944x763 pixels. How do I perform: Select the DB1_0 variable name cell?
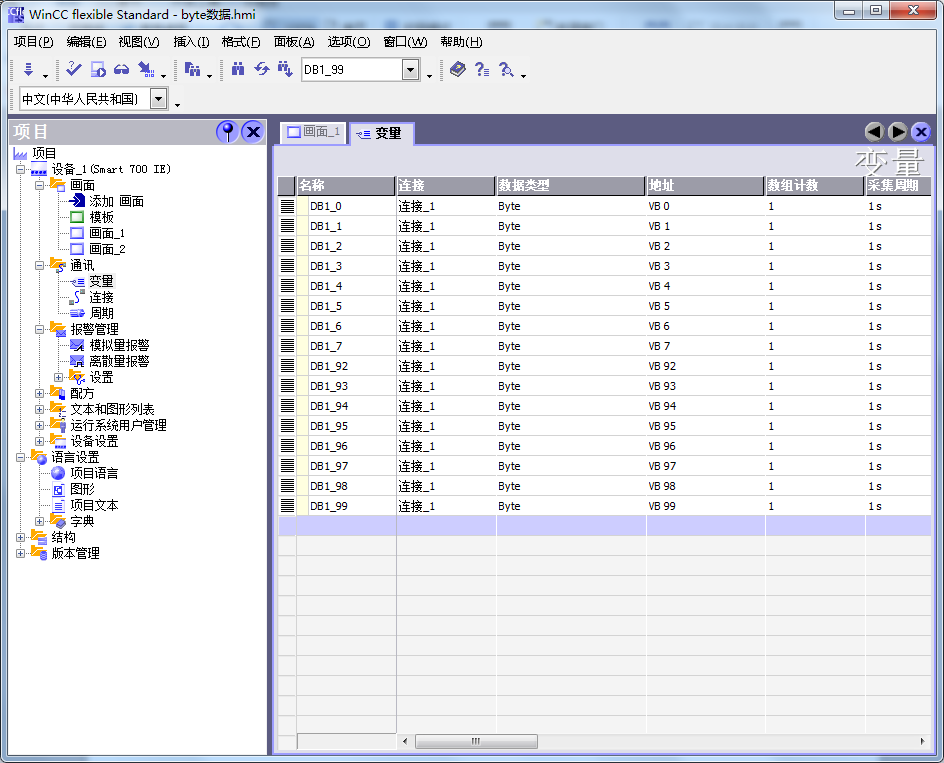346,207
